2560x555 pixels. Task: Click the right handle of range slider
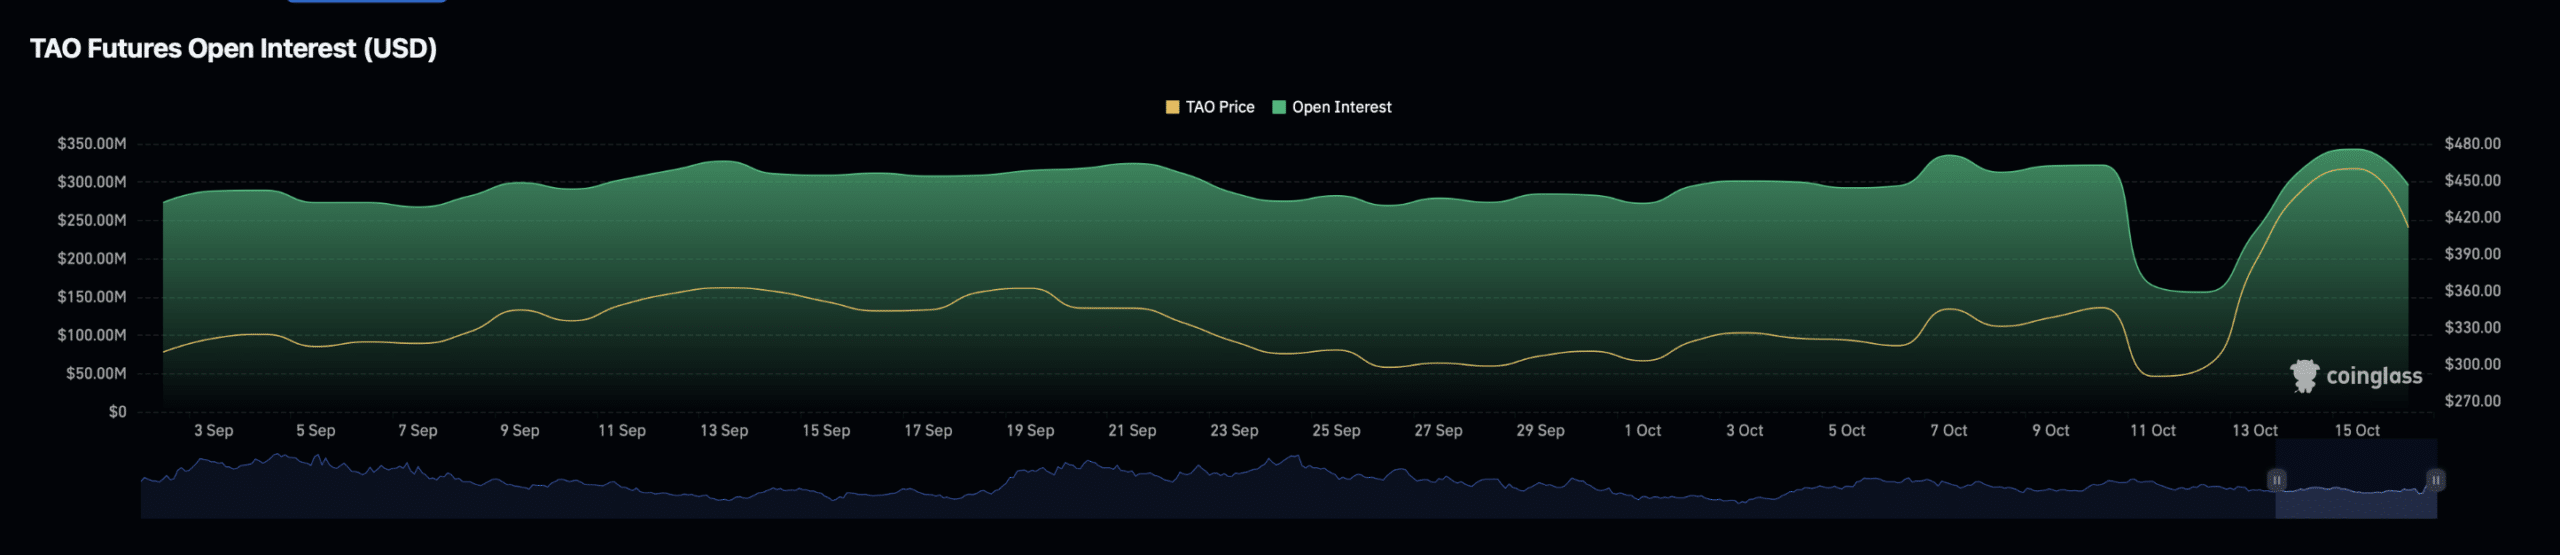coord(2436,480)
